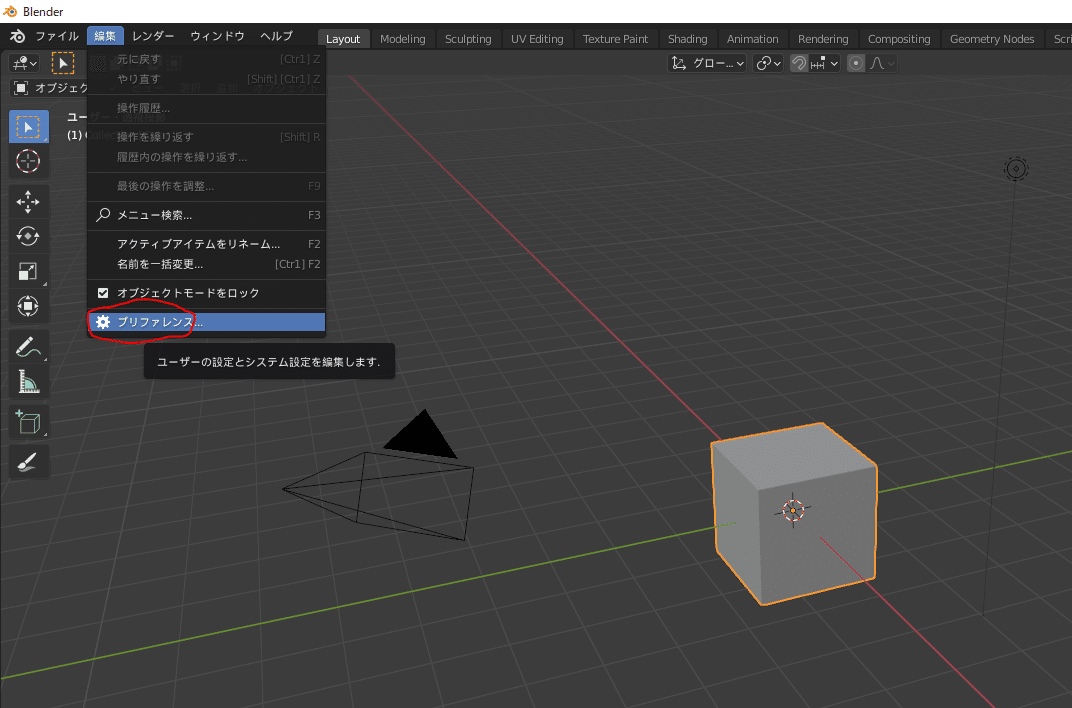This screenshot has width=1072, height=708.
Task: Click the gear icon beside プリファレンス
Action: pyautogui.click(x=103, y=322)
